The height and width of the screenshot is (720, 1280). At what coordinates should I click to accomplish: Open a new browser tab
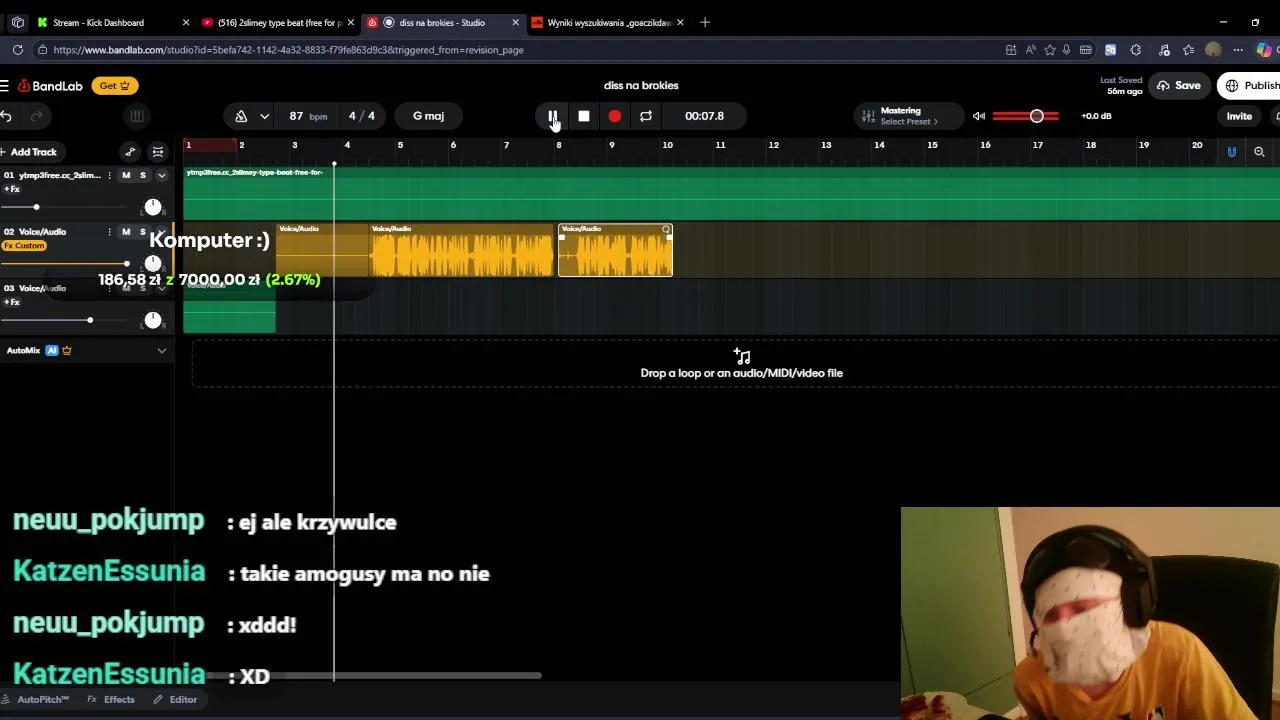click(705, 22)
